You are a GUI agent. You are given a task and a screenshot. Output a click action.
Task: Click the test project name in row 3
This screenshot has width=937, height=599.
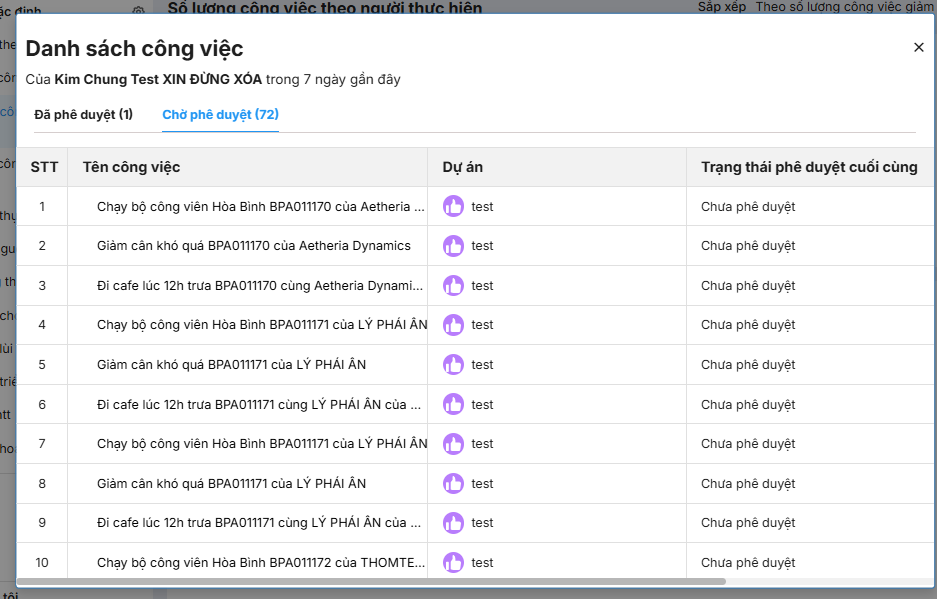click(482, 286)
